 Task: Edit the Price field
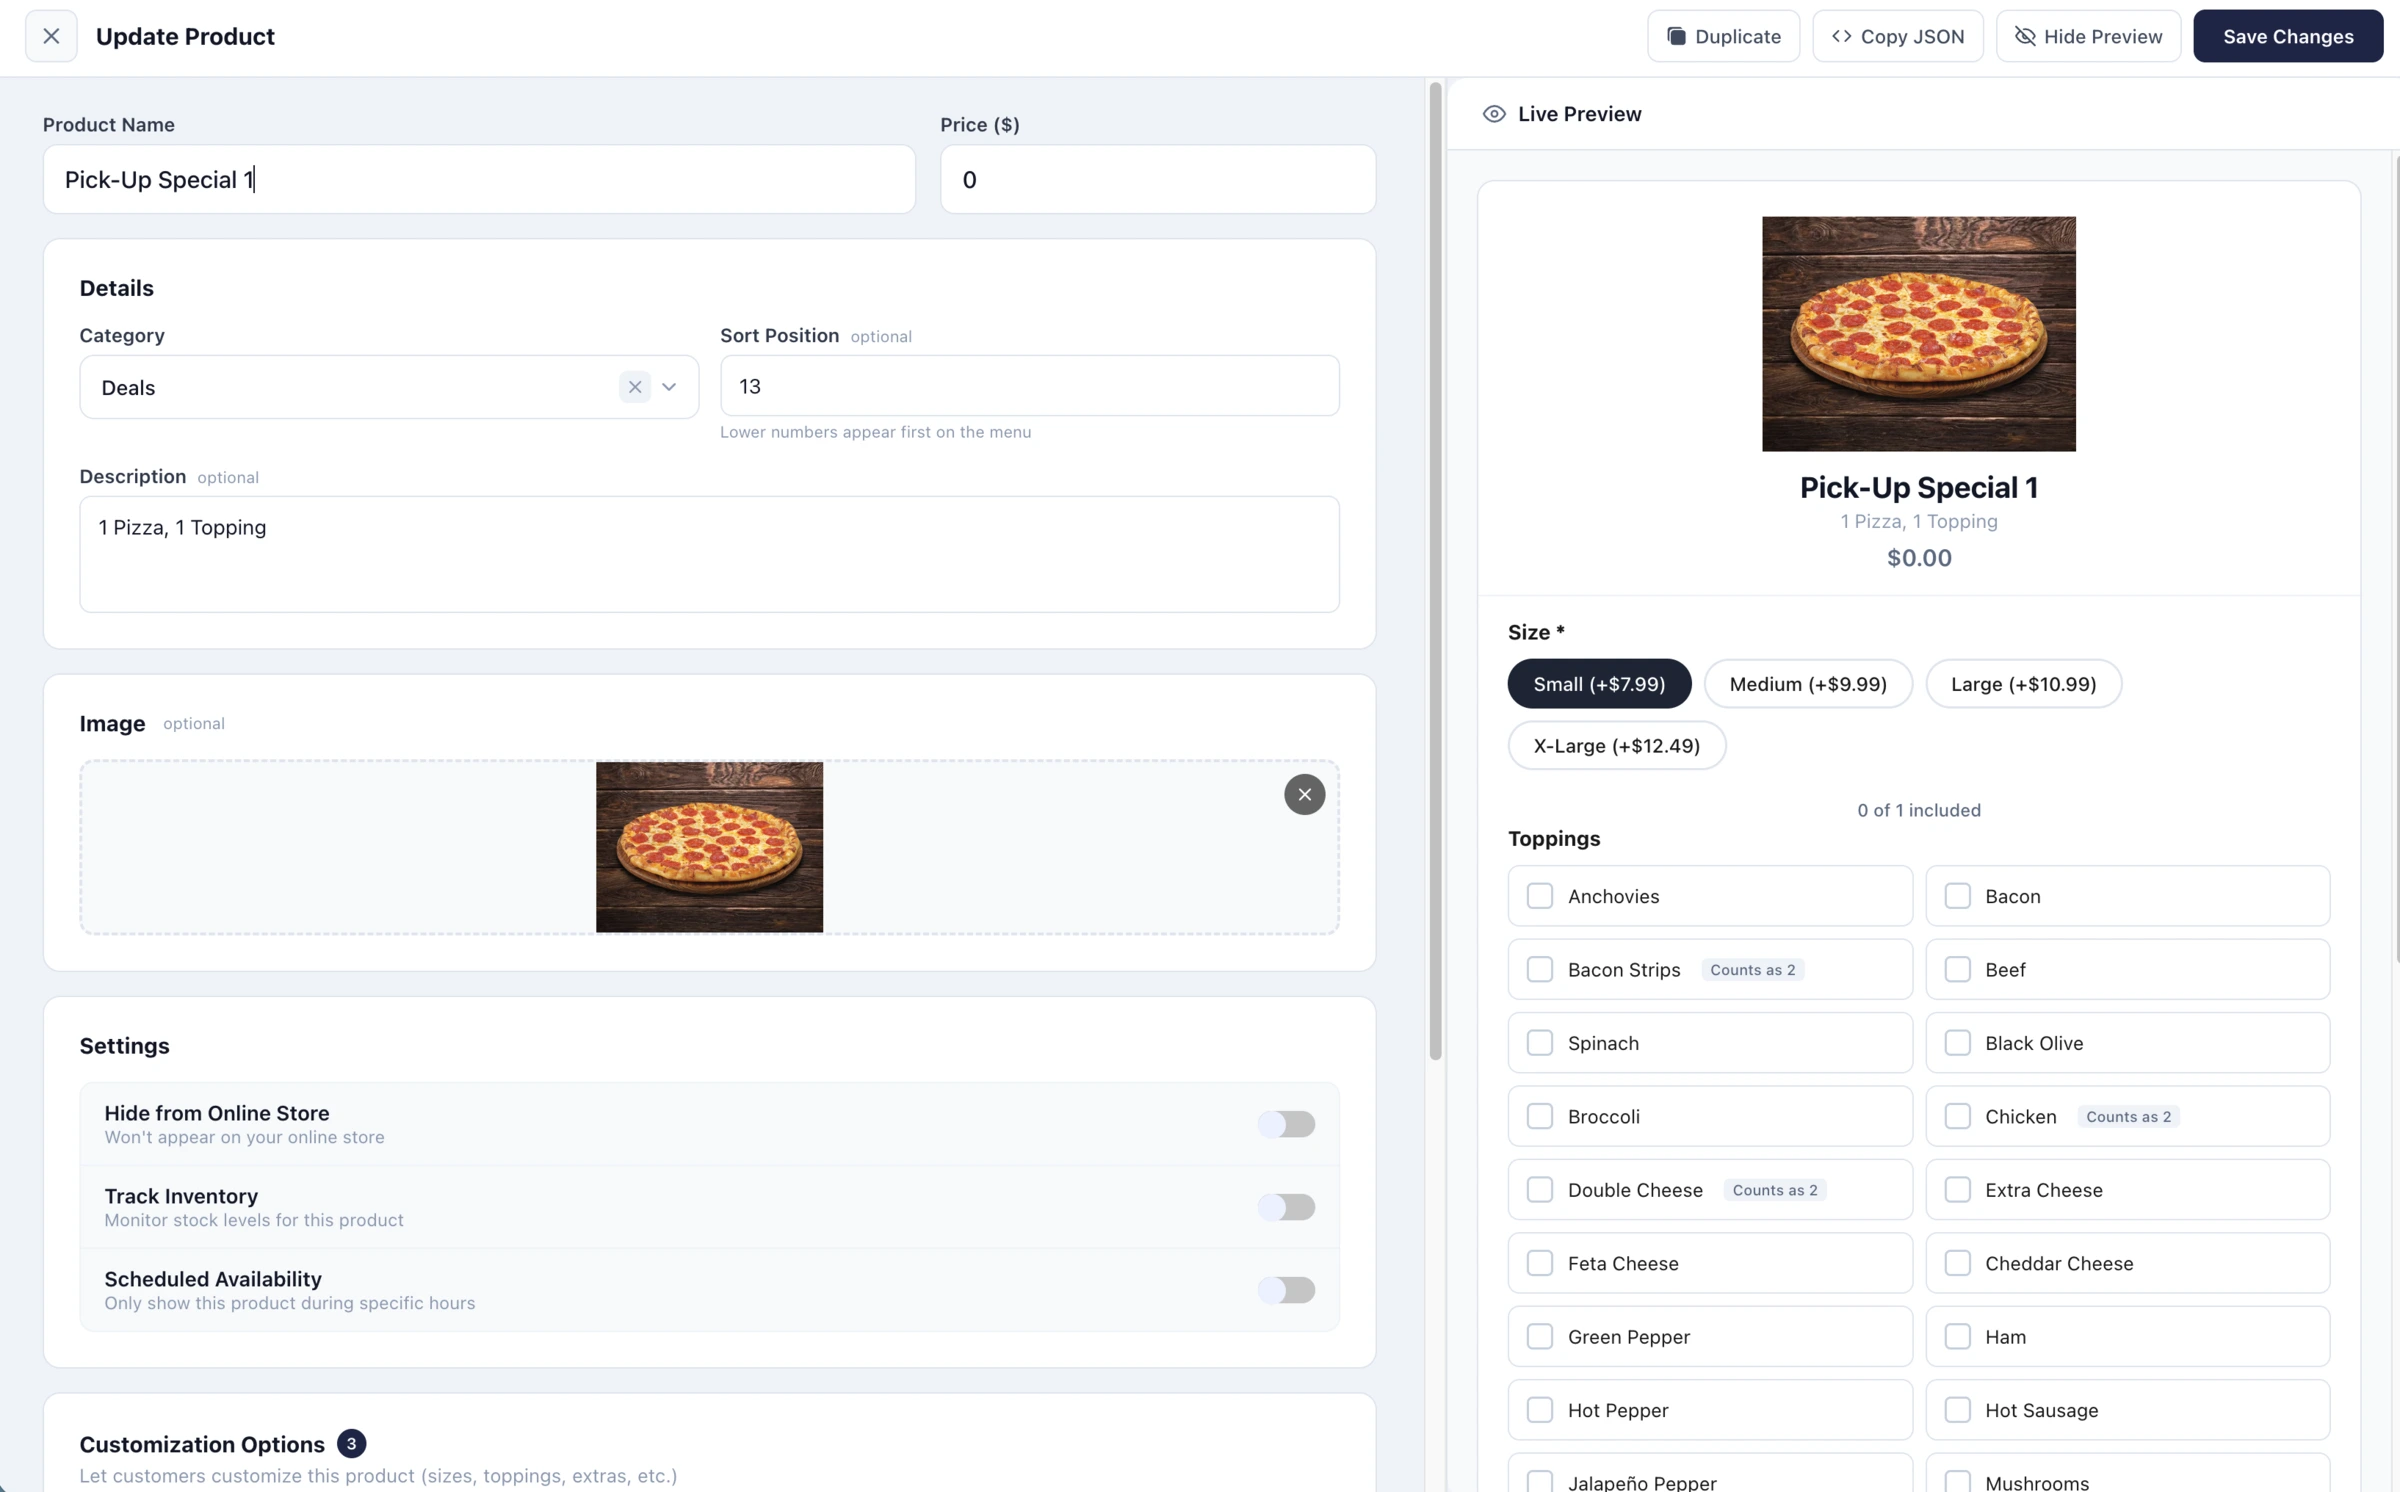(x=1157, y=179)
